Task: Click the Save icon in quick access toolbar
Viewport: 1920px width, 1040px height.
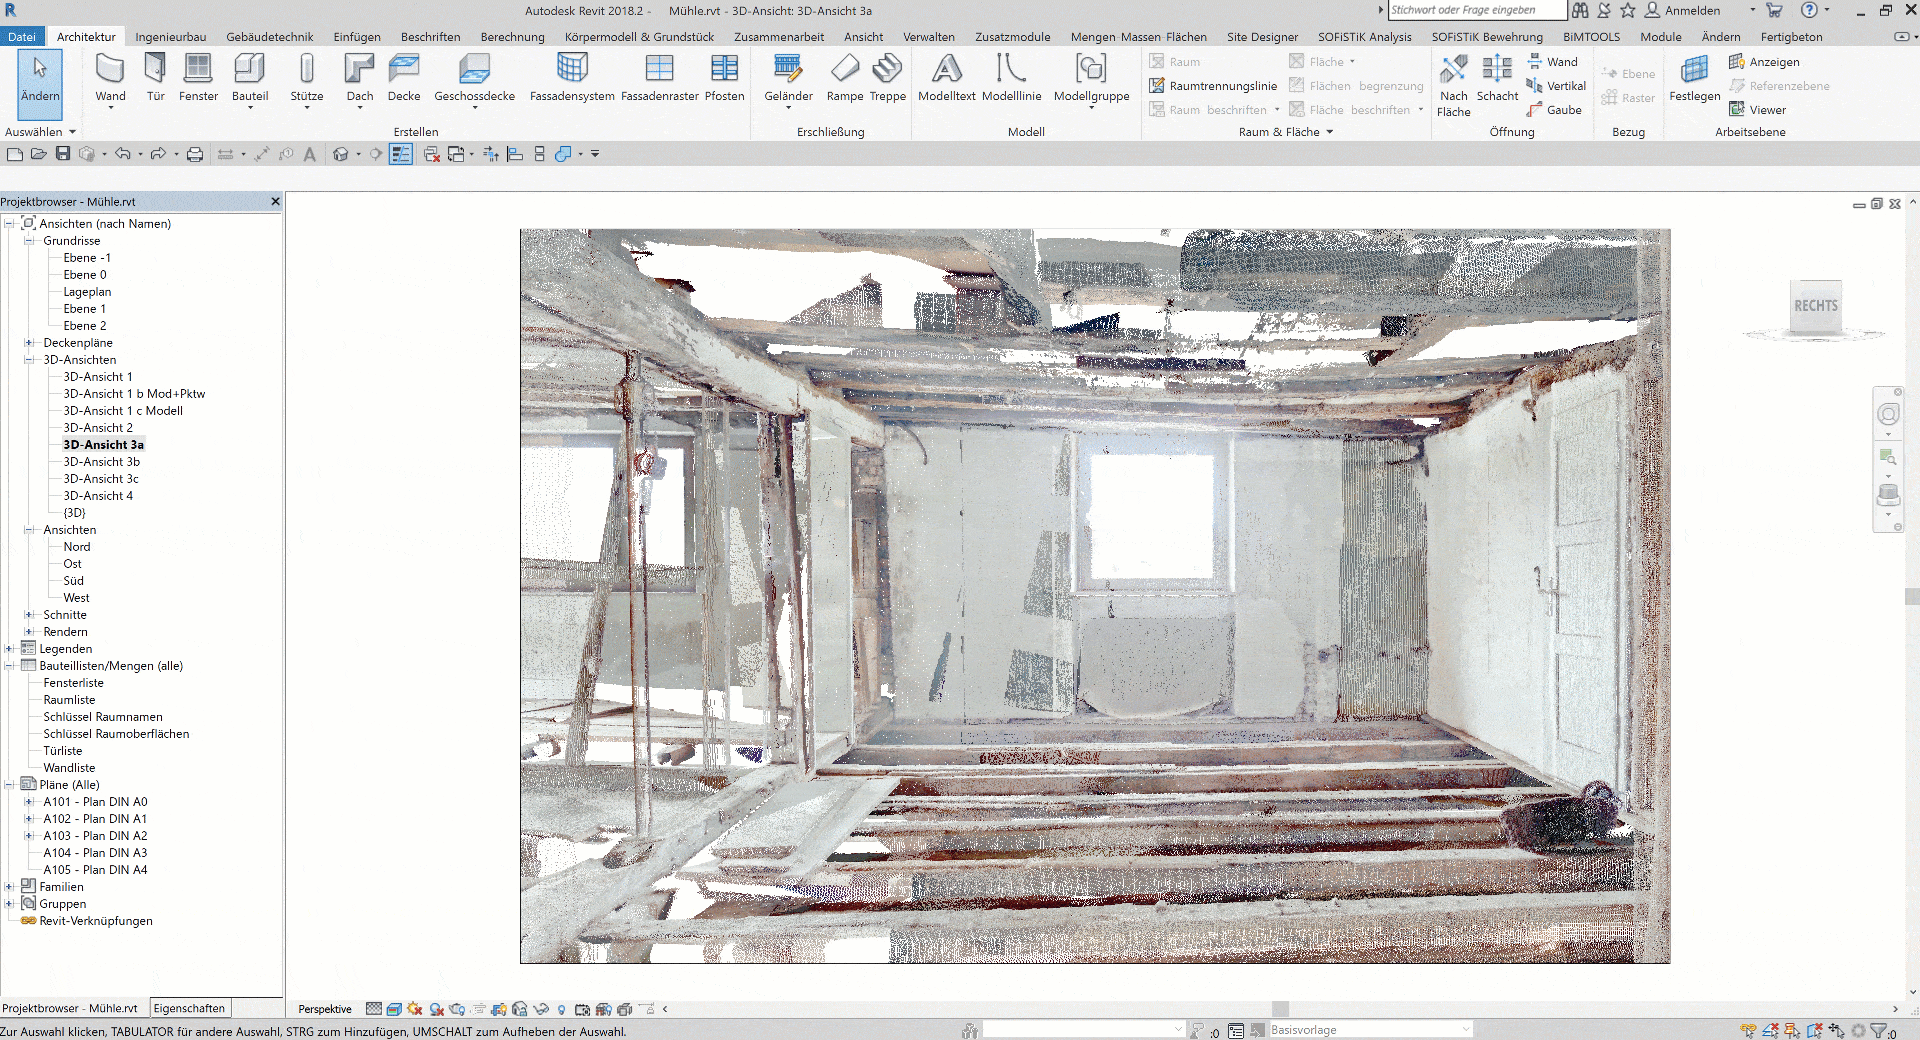Action: pos(63,154)
